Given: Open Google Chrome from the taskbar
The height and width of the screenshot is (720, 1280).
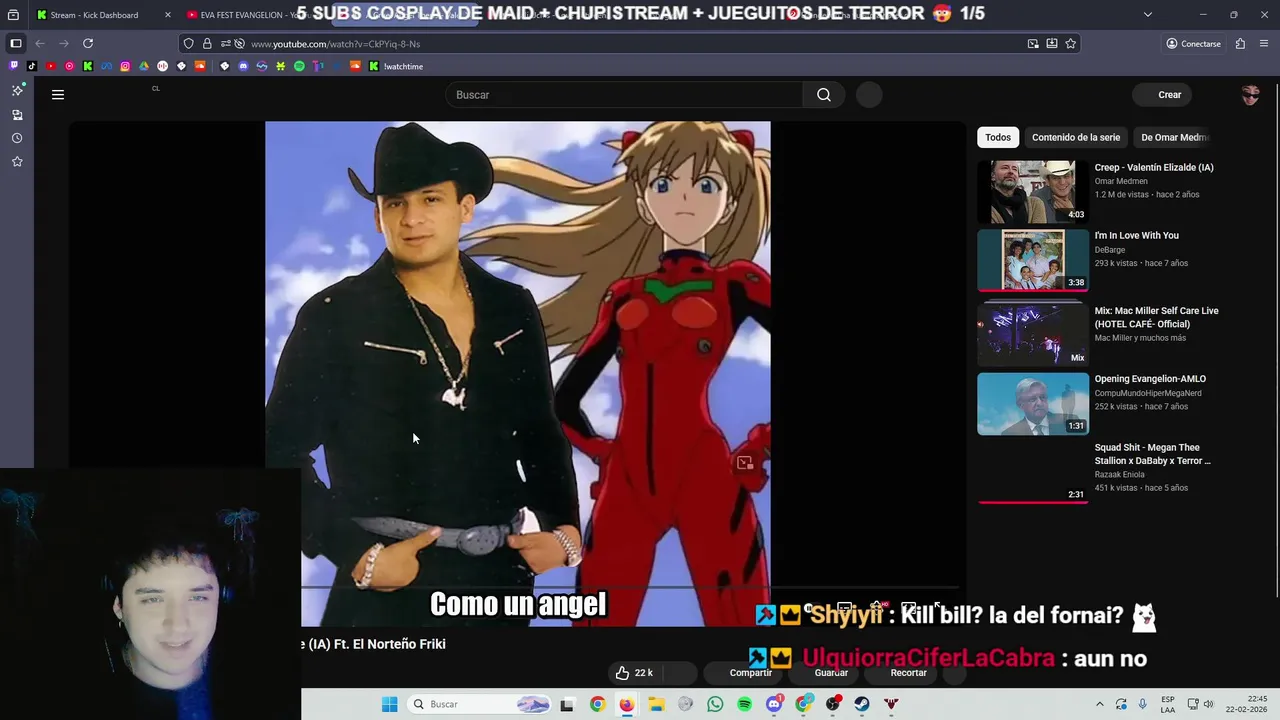Looking at the screenshot, I should pos(597,704).
